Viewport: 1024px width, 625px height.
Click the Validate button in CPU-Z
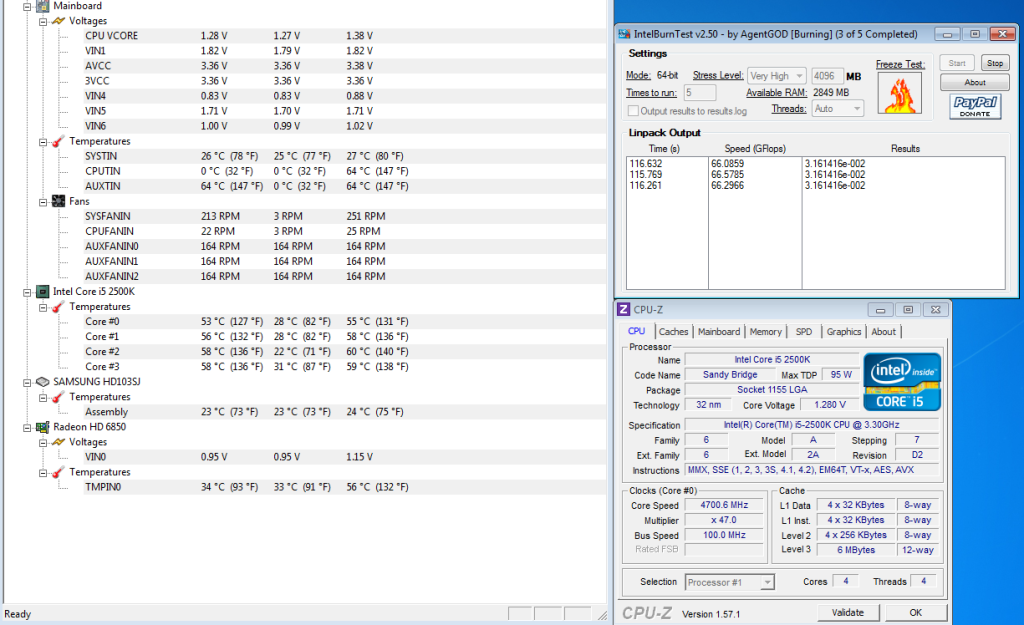[x=847, y=612]
